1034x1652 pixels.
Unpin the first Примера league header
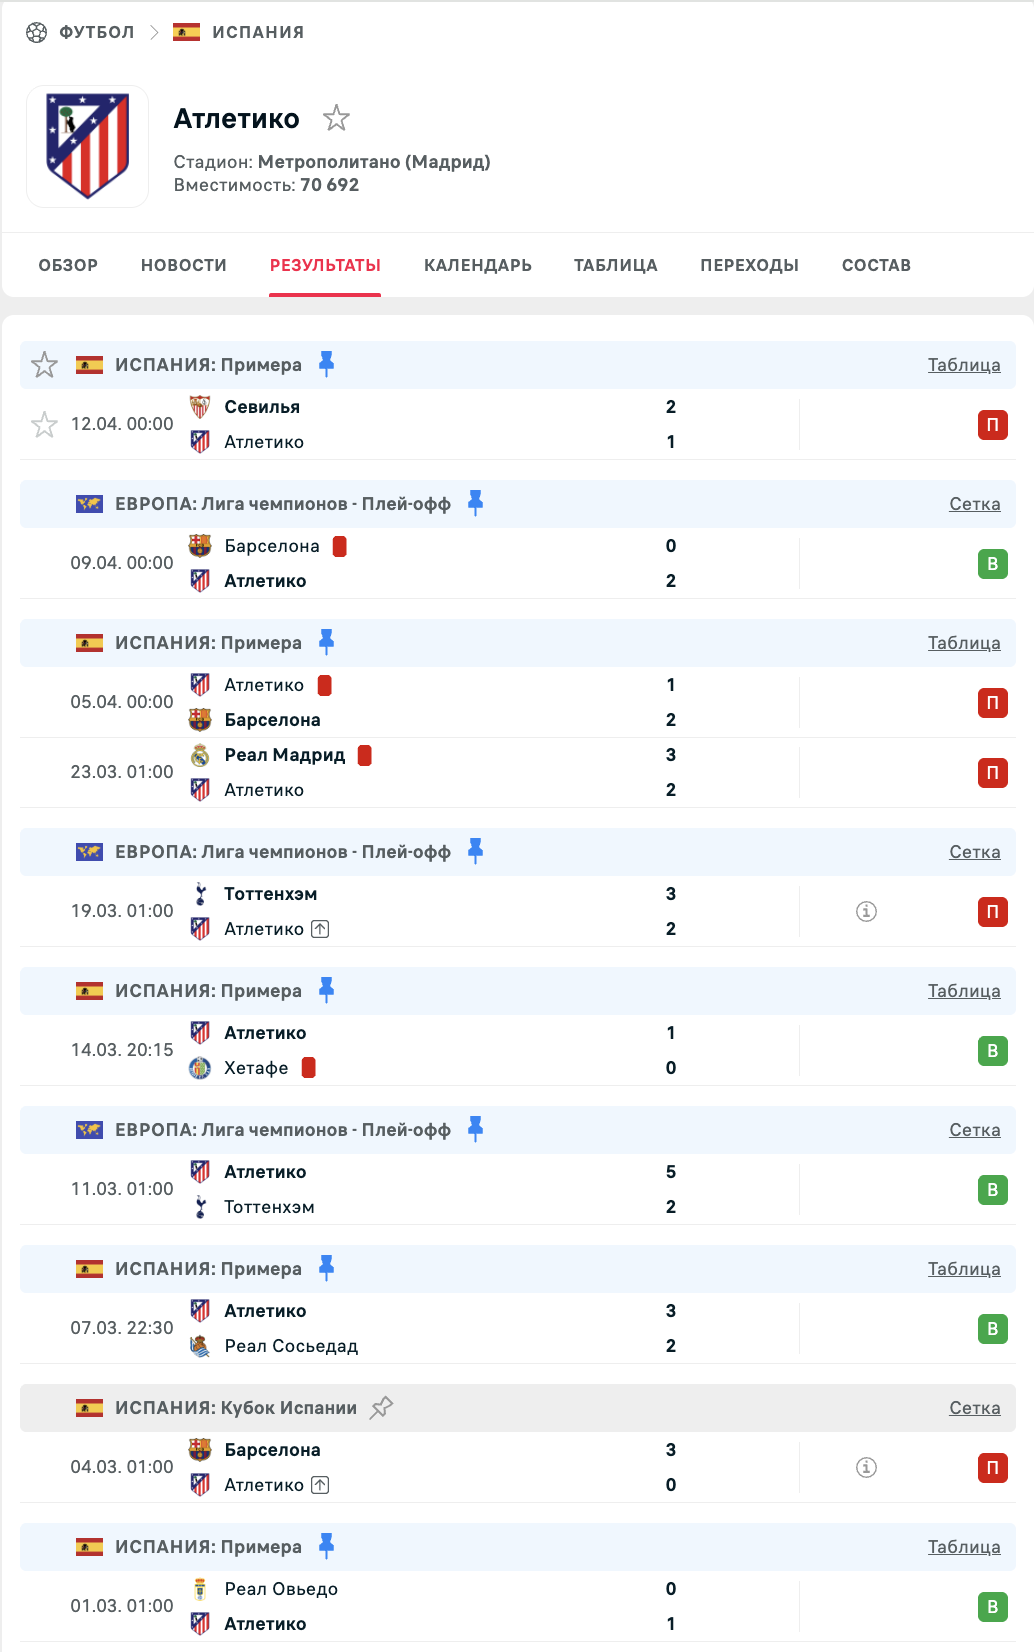point(326,364)
